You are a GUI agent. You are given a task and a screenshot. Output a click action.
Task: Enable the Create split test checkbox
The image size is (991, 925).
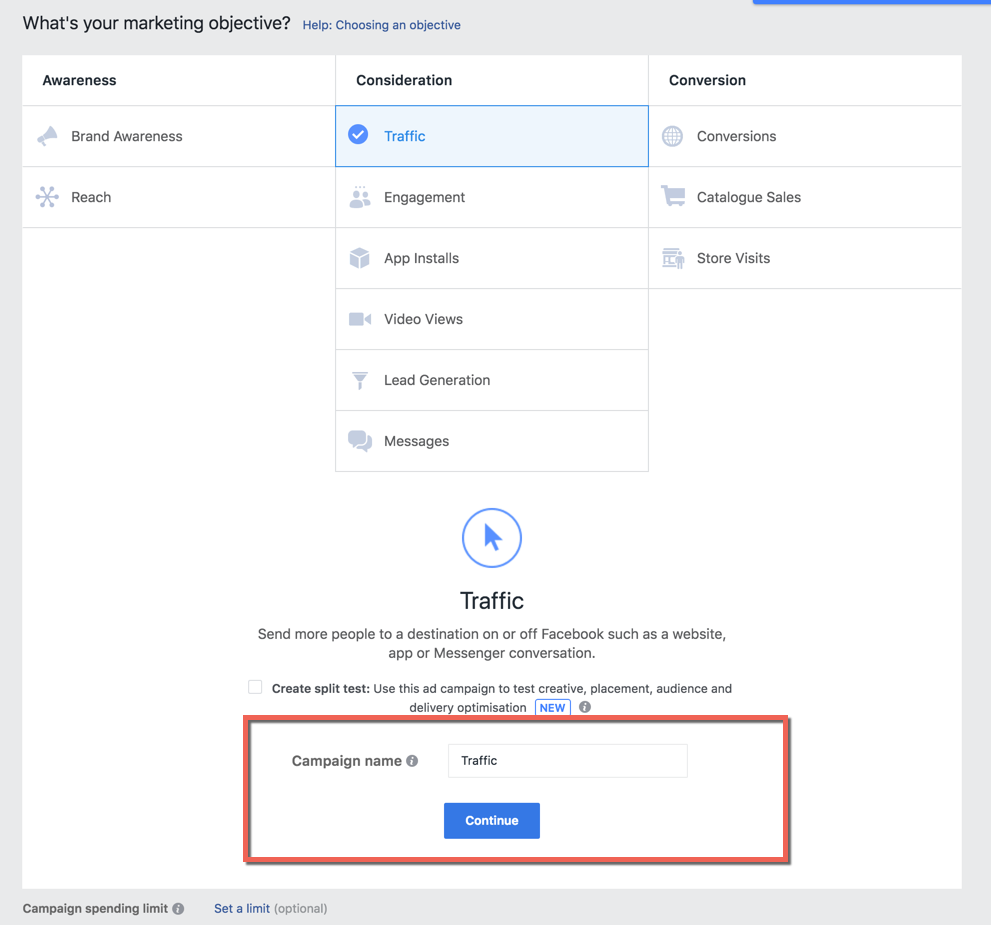255,687
